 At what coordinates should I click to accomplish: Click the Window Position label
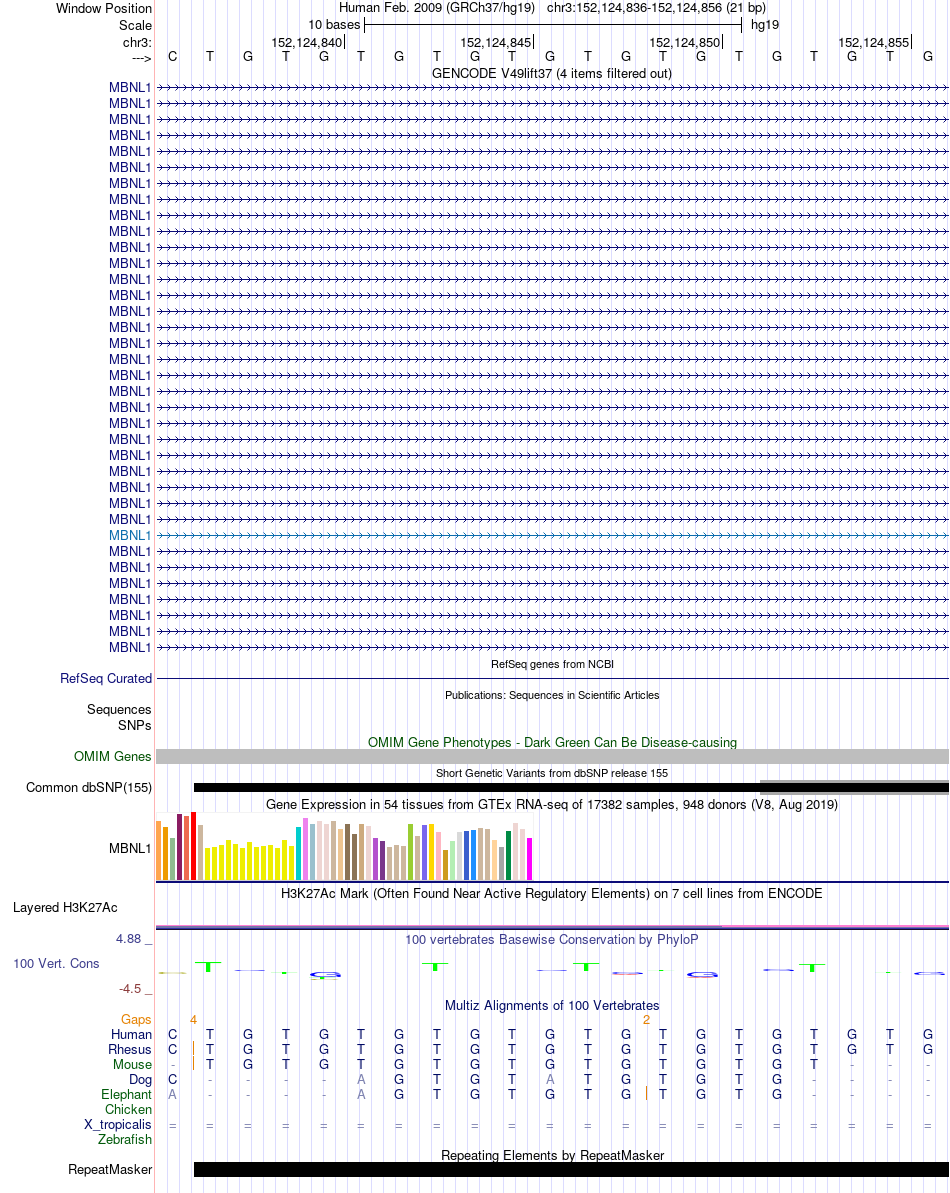[x=103, y=9]
